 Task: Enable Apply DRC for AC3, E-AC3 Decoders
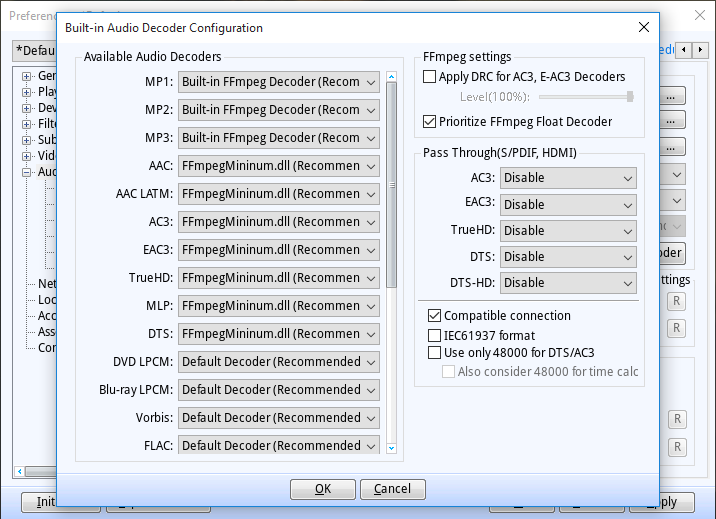coord(429,77)
